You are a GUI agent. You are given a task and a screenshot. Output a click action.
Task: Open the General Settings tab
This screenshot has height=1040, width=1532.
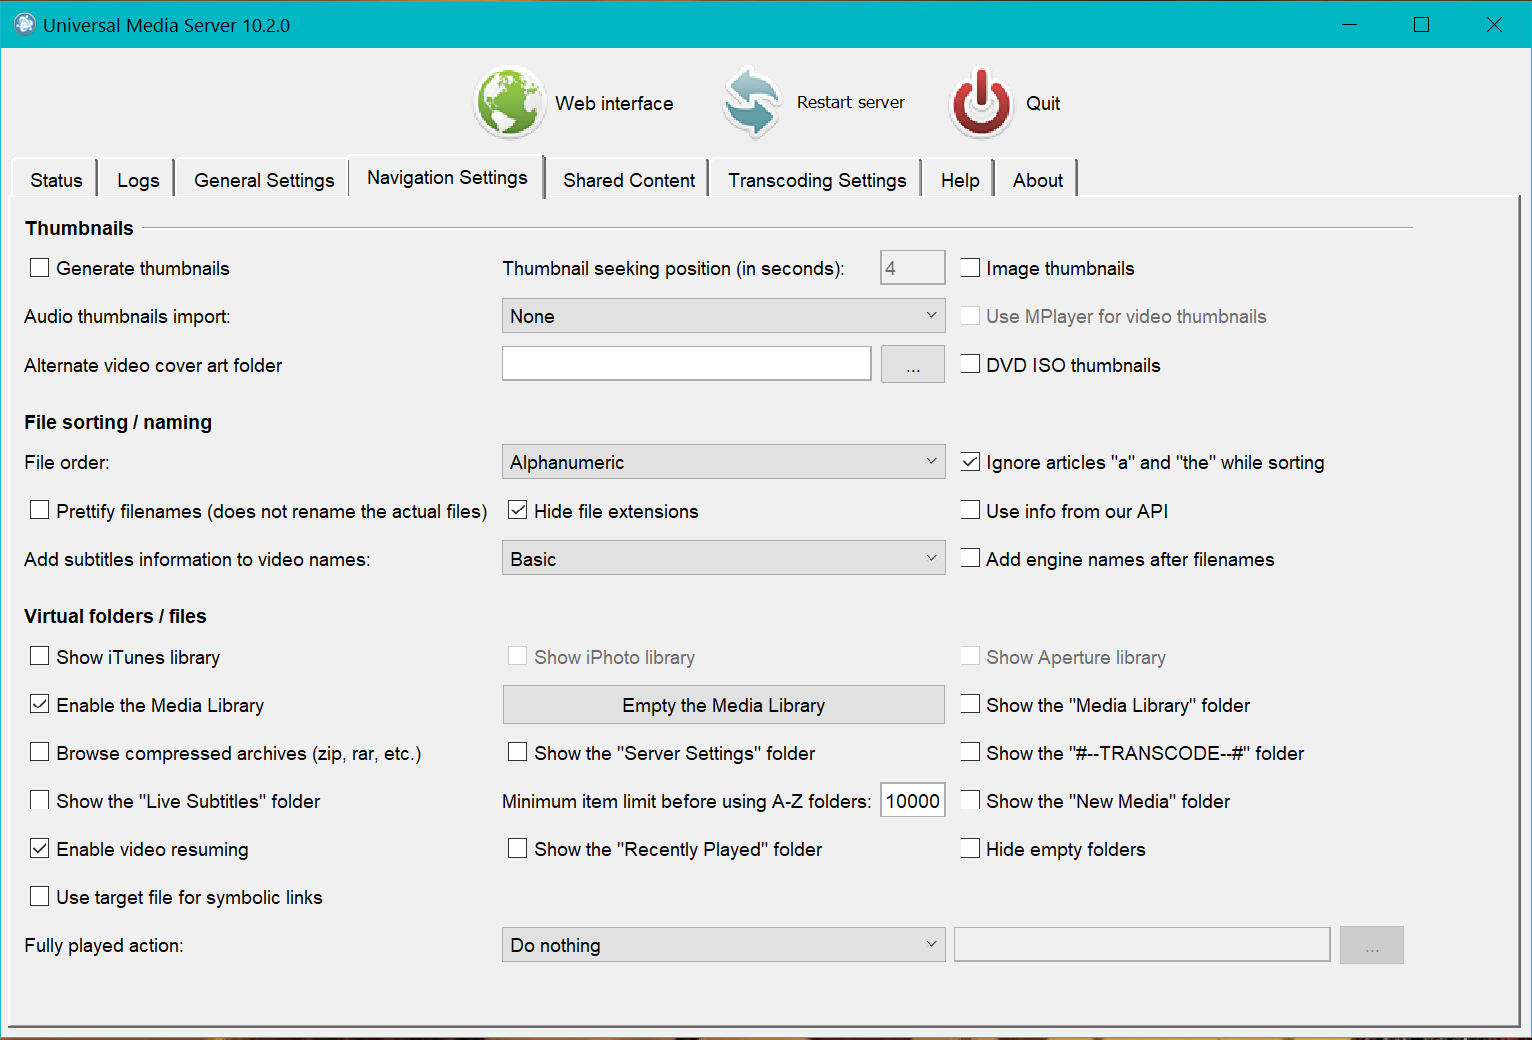[264, 180]
